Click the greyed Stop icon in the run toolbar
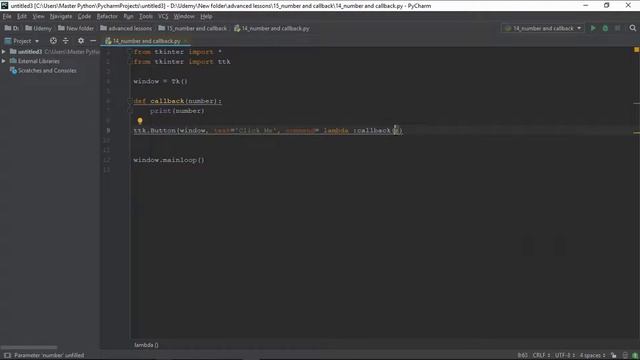 tap(617, 28)
